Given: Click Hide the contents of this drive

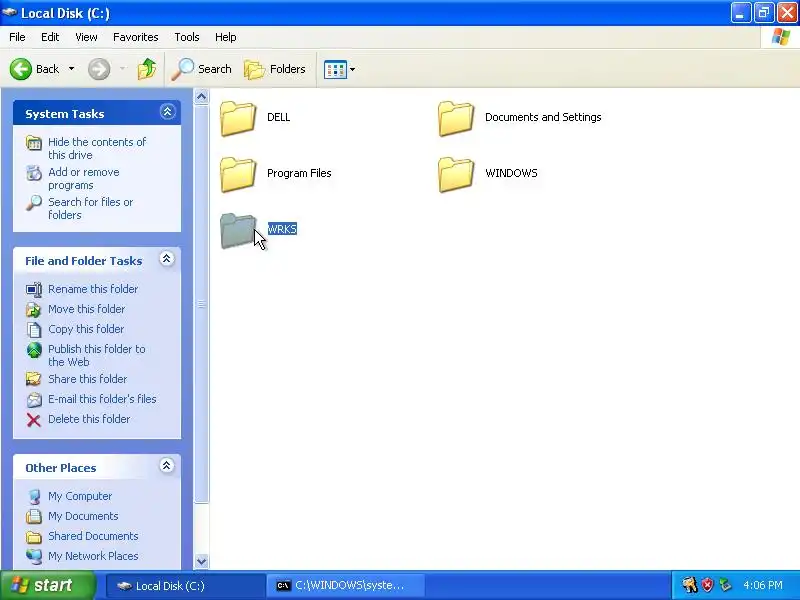Looking at the screenshot, I should click(x=97, y=148).
